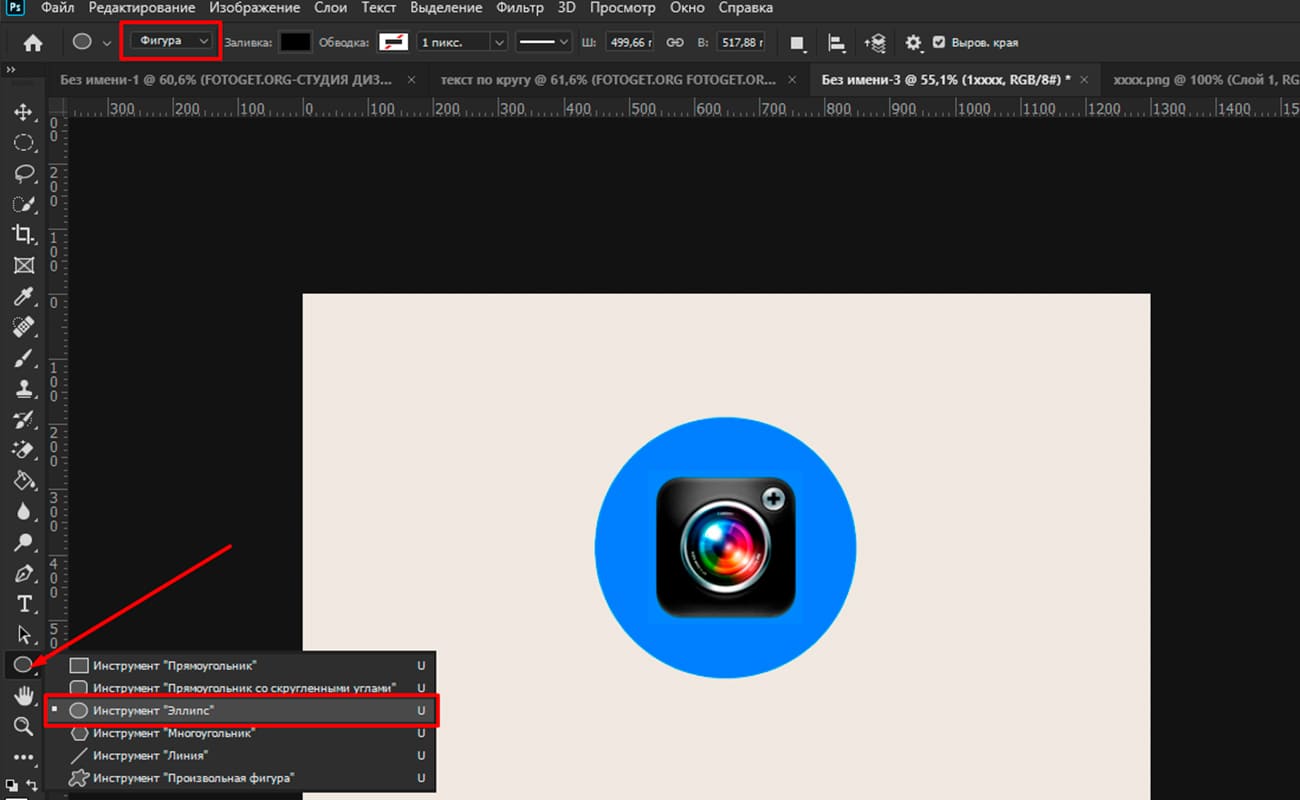Open the tool preset picker arrow
1300x800 pixels.
pyautogui.click(x=107, y=43)
